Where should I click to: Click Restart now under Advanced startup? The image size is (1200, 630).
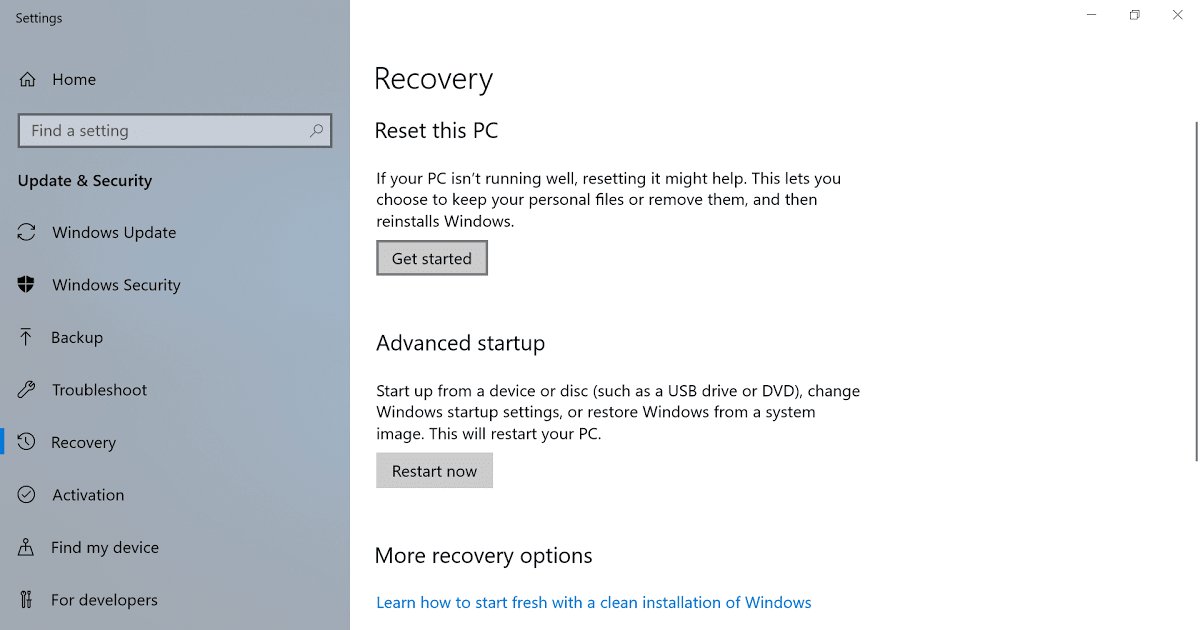coord(434,471)
